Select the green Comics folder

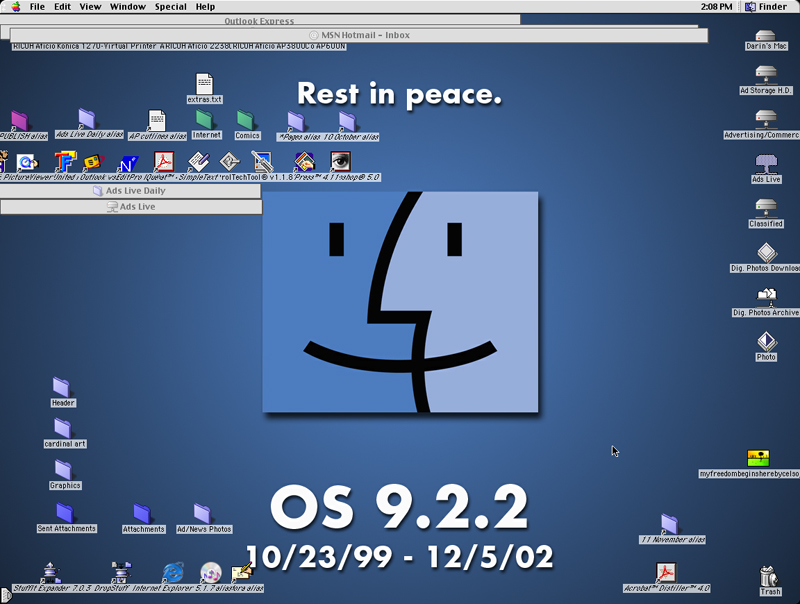point(245,120)
